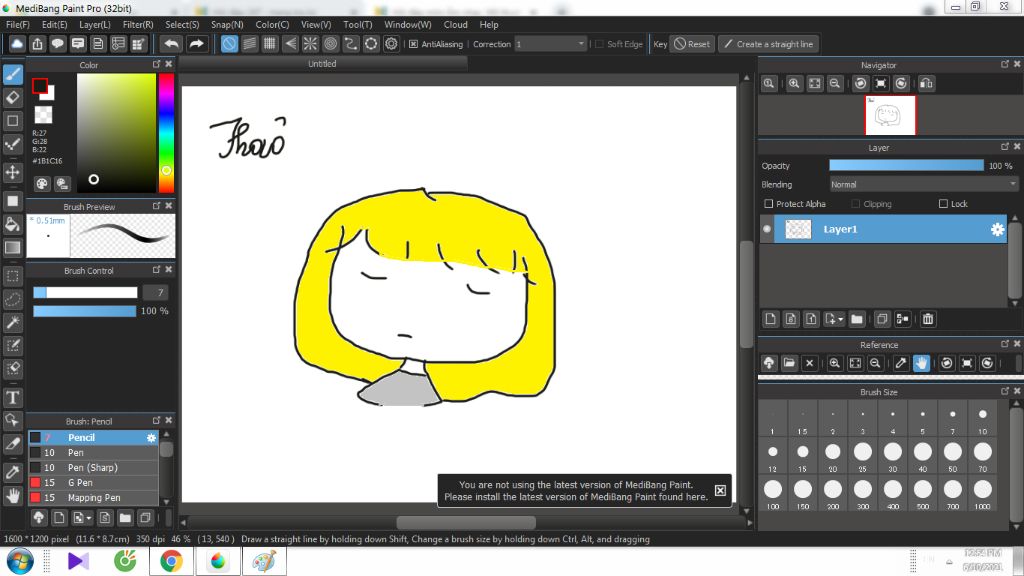Select the G Pen brush

pyautogui.click(x=93, y=483)
